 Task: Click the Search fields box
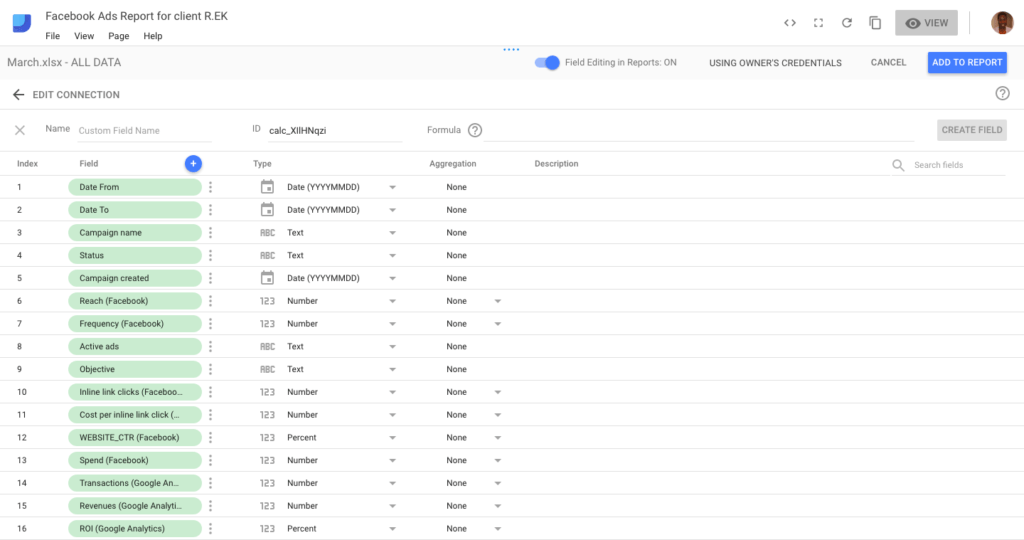pyautogui.click(x=959, y=165)
